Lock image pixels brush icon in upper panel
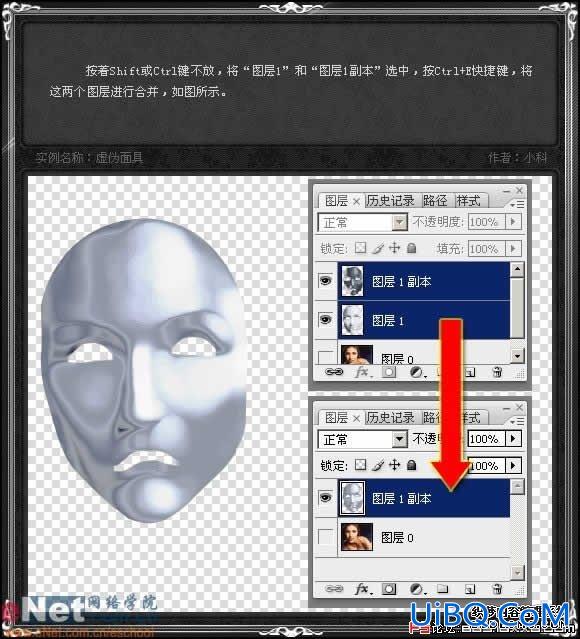The height and width of the screenshot is (639, 580). (x=378, y=248)
